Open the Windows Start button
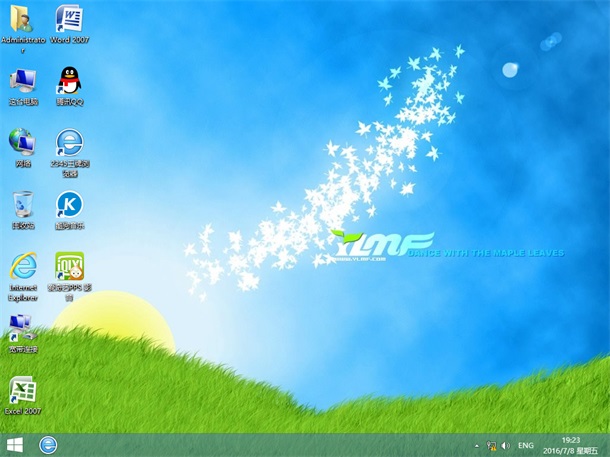Image resolution: width=610 pixels, height=457 pixels. [15, 445]
